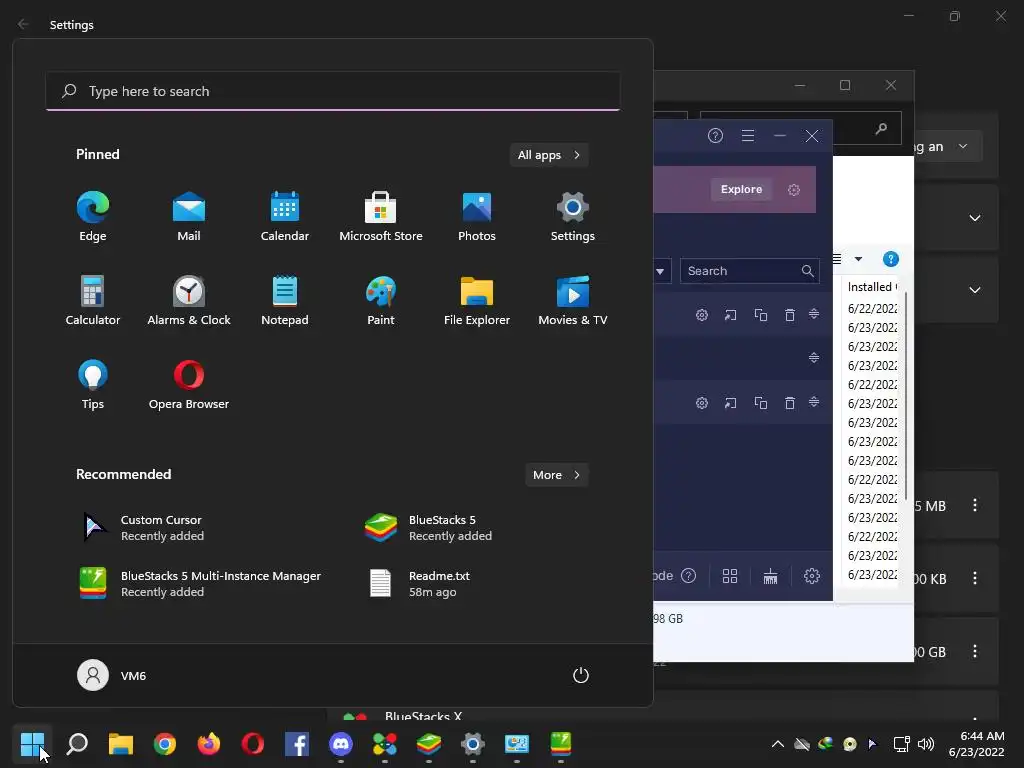Delete the upper BlueStacks instance via trash icon

pyautogui.click(x=790, y=315)
